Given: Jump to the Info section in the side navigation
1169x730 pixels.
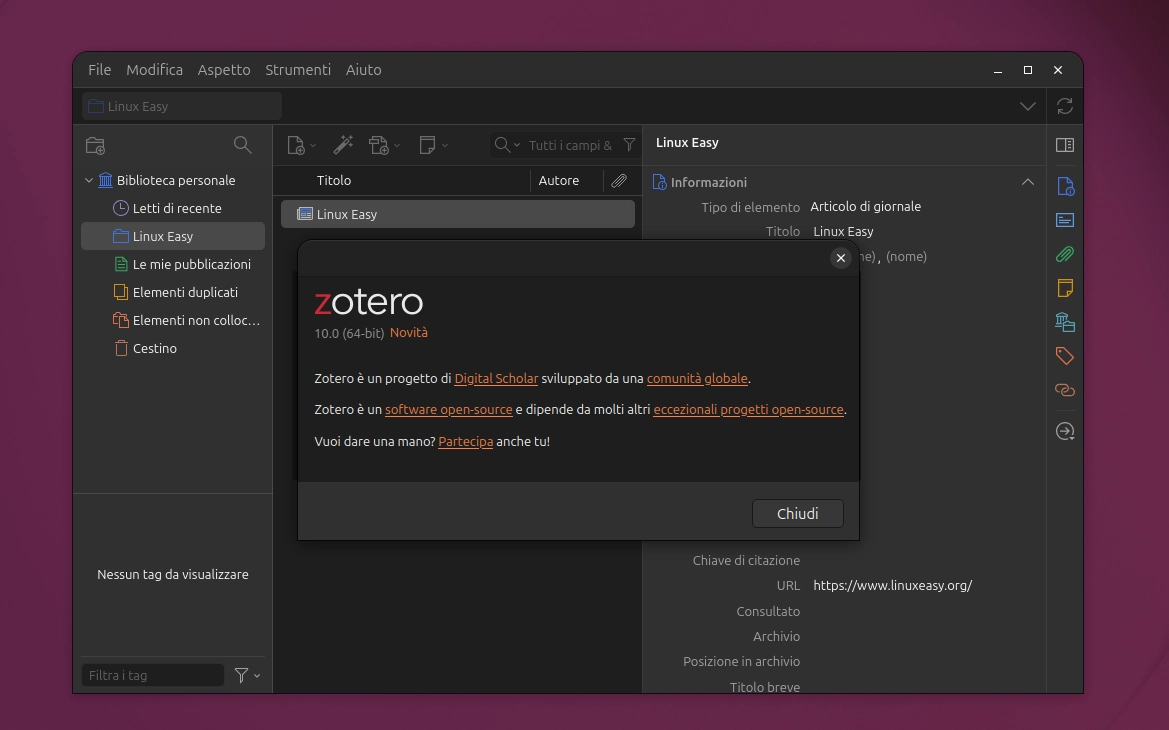Looking at the screenshot, I should (x=1065, y=186).
